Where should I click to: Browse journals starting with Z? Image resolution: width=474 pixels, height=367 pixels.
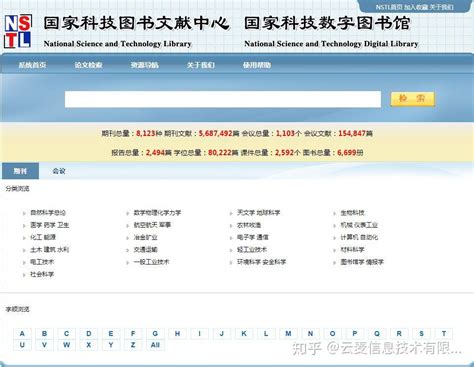click(133, 345)
